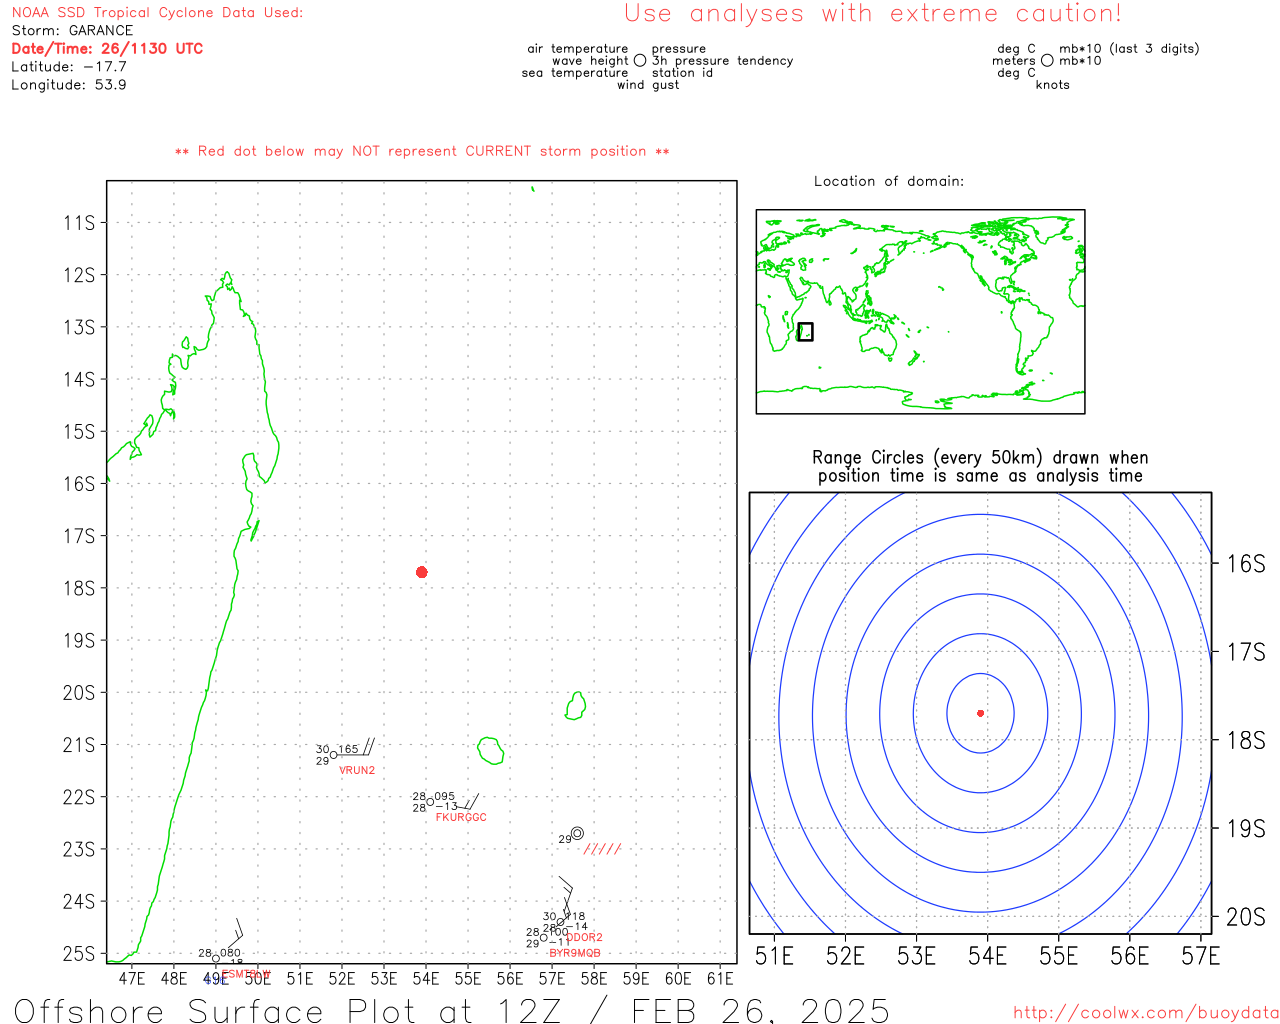Click the 'wind gust' legend label
Viewport: 1280px width, 1024px height.
648,85
